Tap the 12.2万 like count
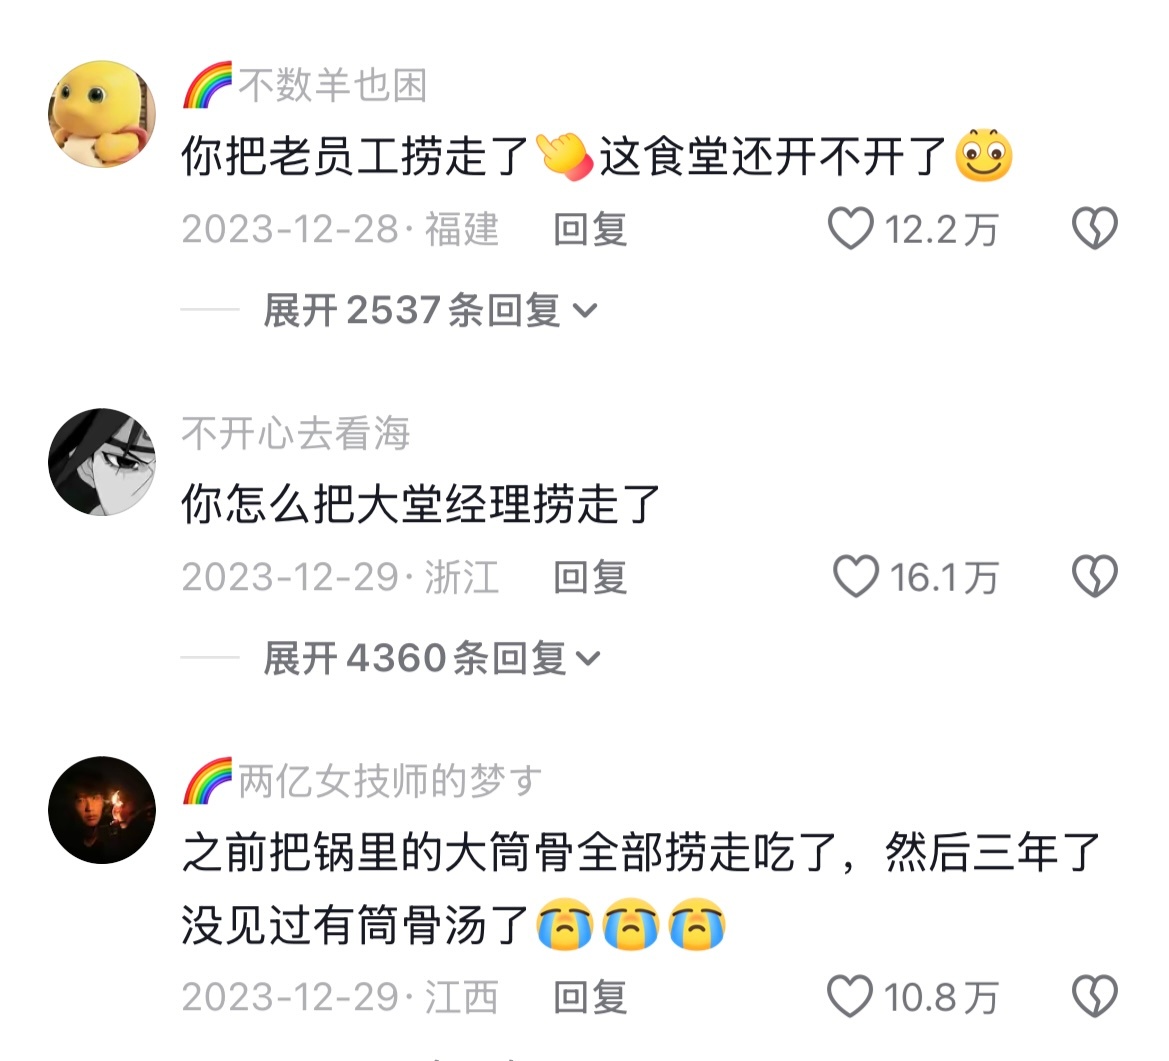Image resolution: width=1169 pixels, height=1061 pixels. pos(942,229)
